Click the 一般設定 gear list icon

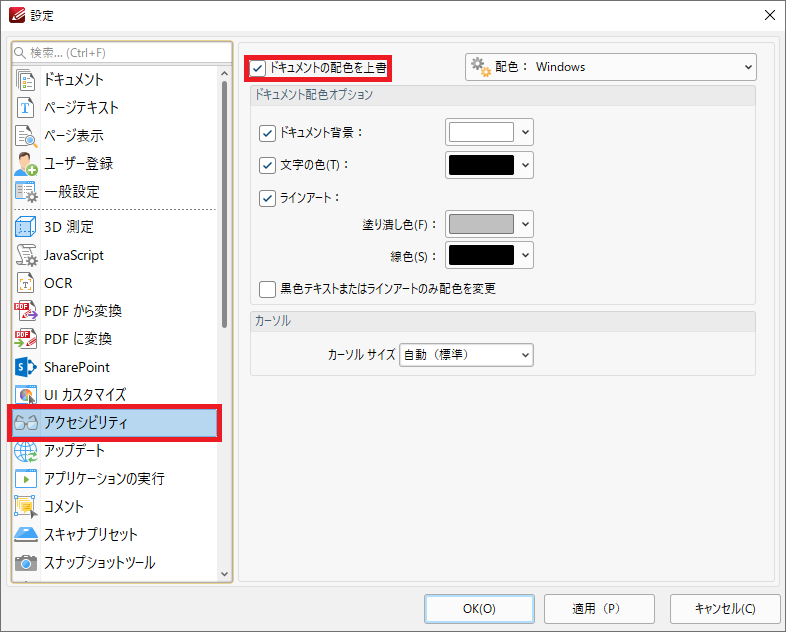point(26,192)
